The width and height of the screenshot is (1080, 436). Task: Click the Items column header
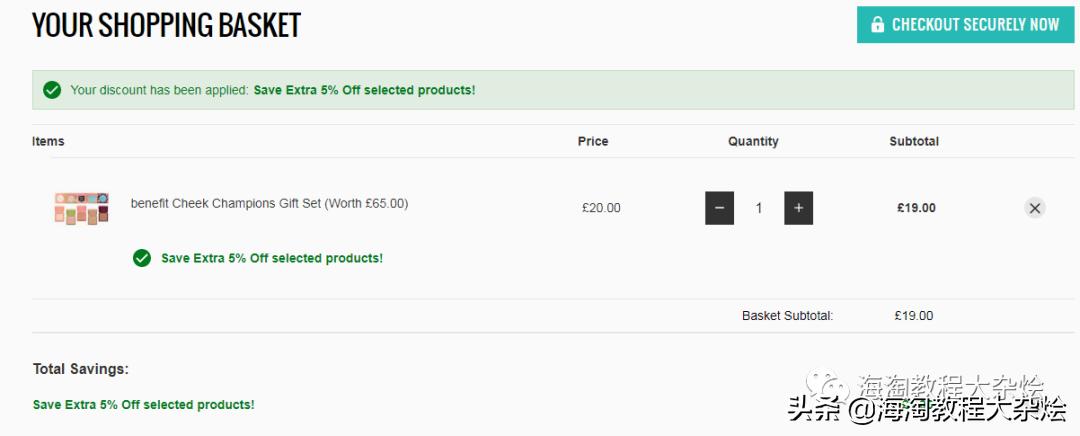click(48, 141)
